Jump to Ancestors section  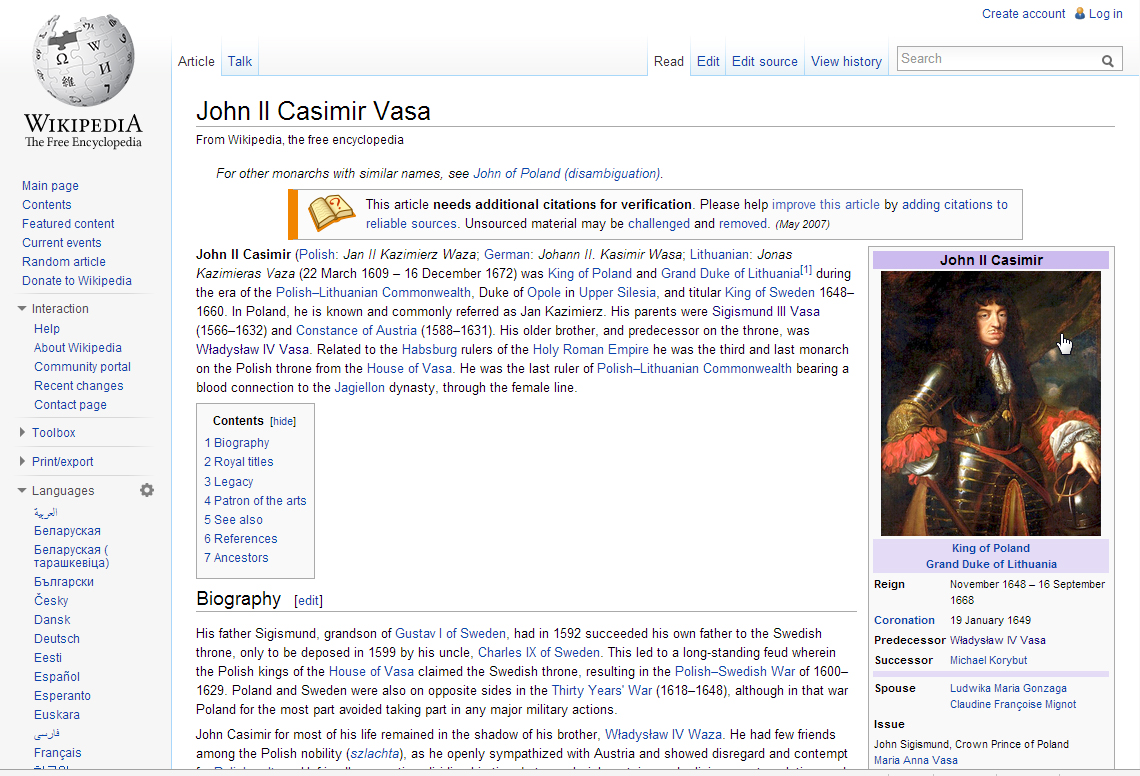[x=236, y=558]
